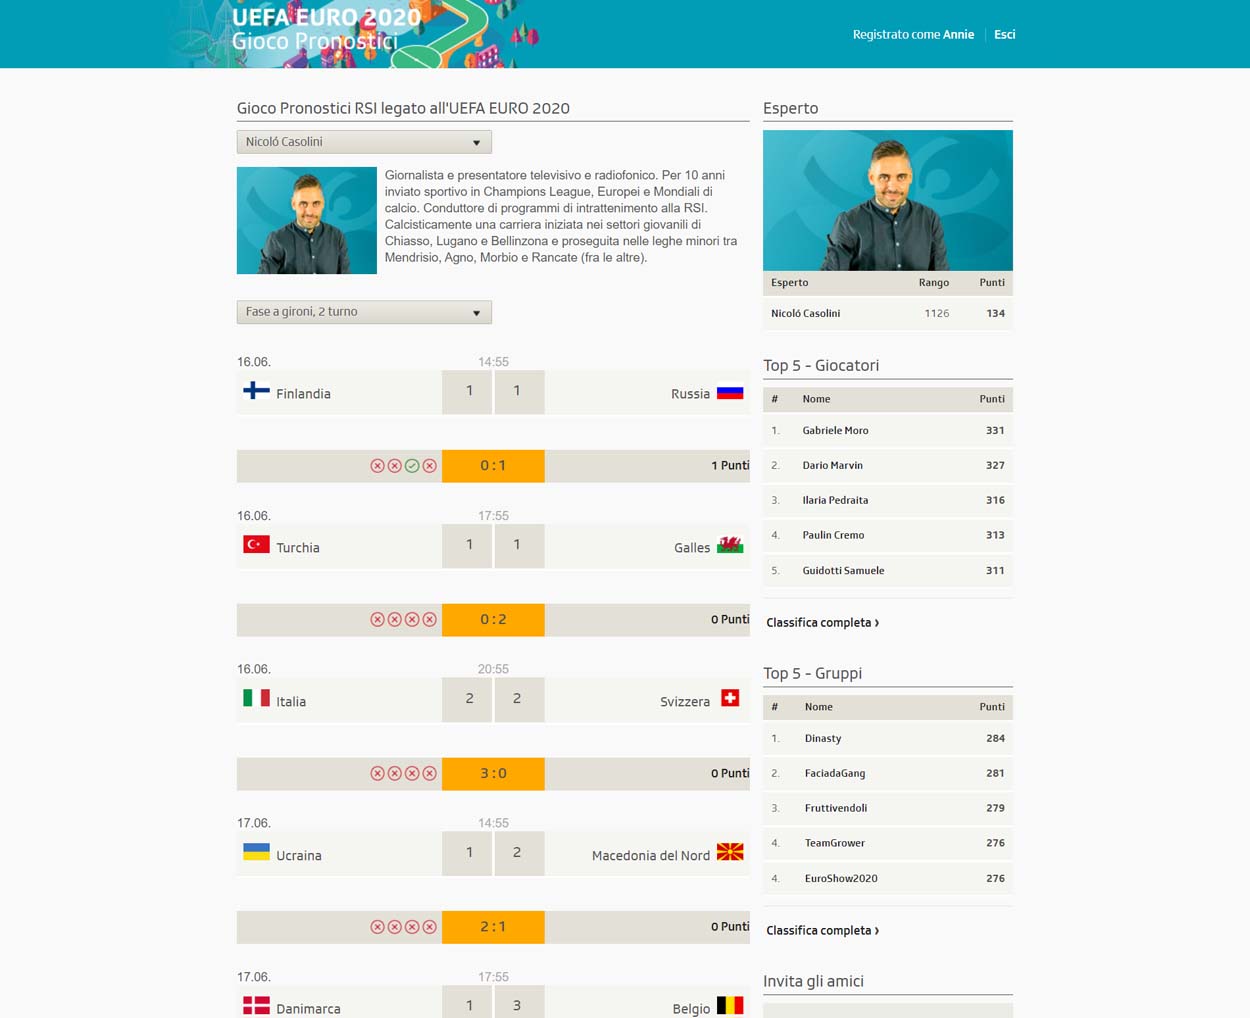This screenshot has width=1250, height=1018.
Task: Select group Dinasty in Top 5 Gruppi
Action: coord(823,738)
